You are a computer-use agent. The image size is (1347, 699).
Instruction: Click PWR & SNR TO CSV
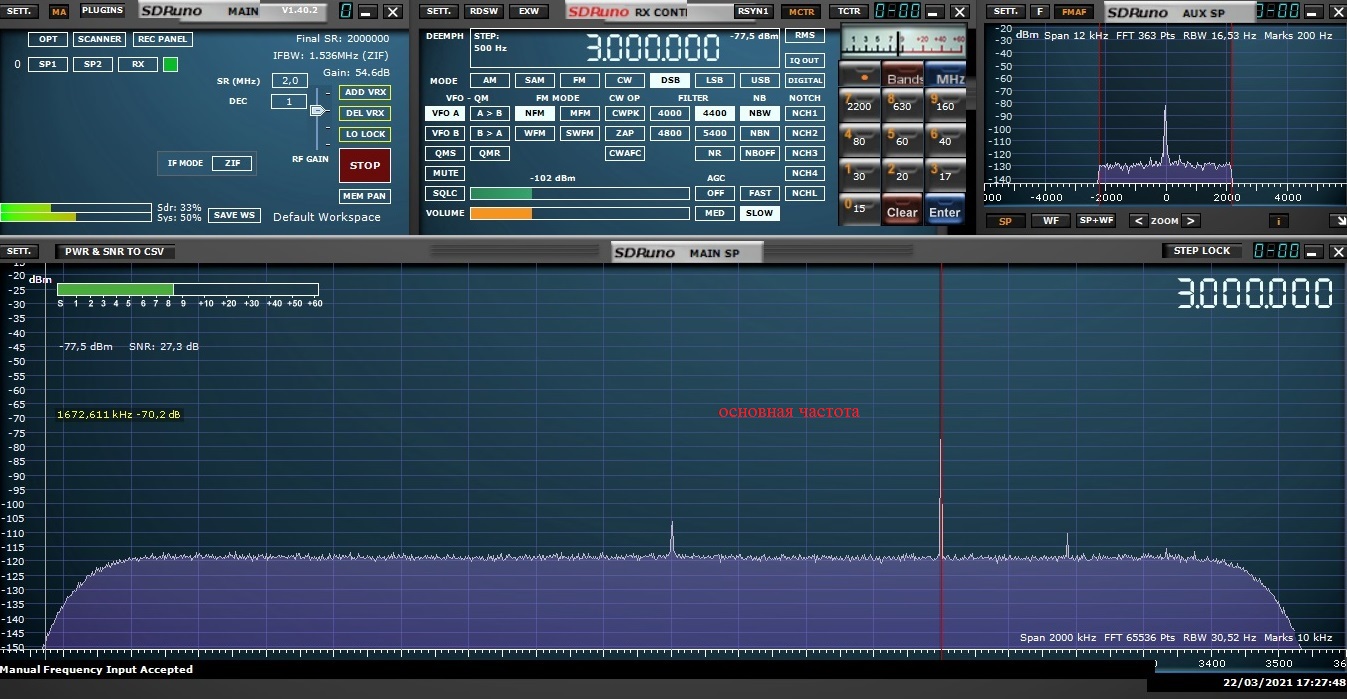pyautogui.click(x=115, y=251)
